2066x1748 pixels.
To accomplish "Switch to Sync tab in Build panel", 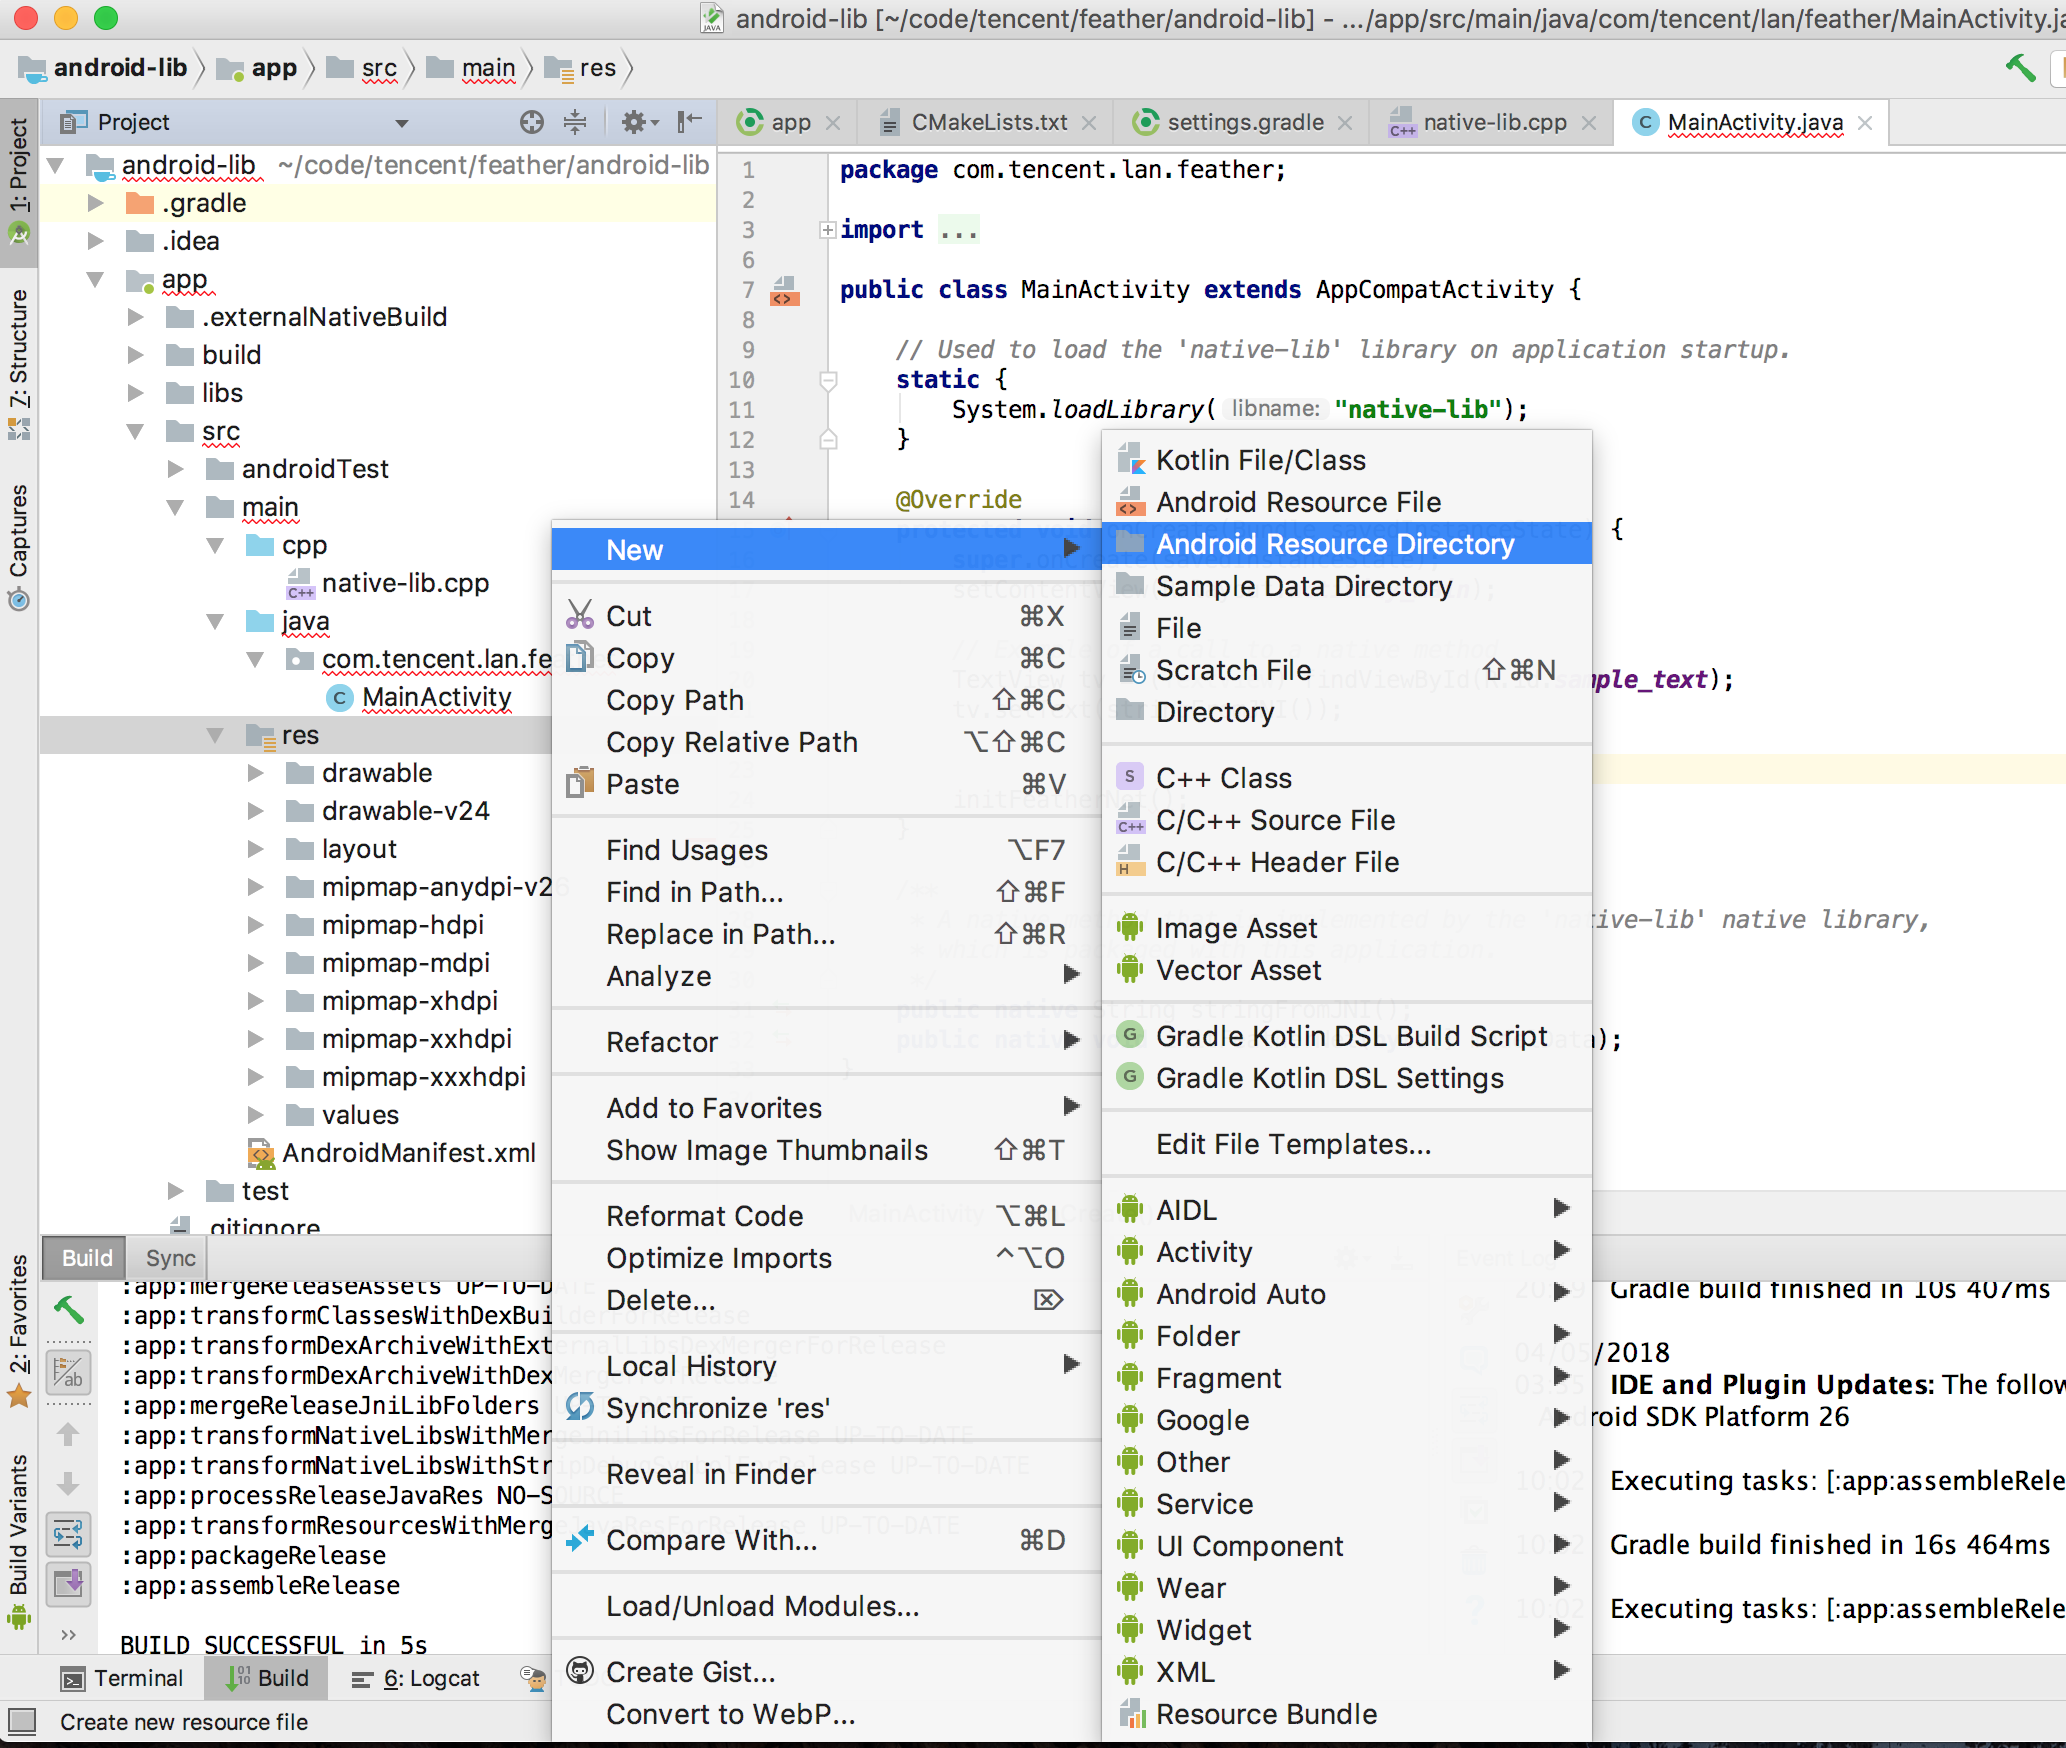I will pos(170,1258).
